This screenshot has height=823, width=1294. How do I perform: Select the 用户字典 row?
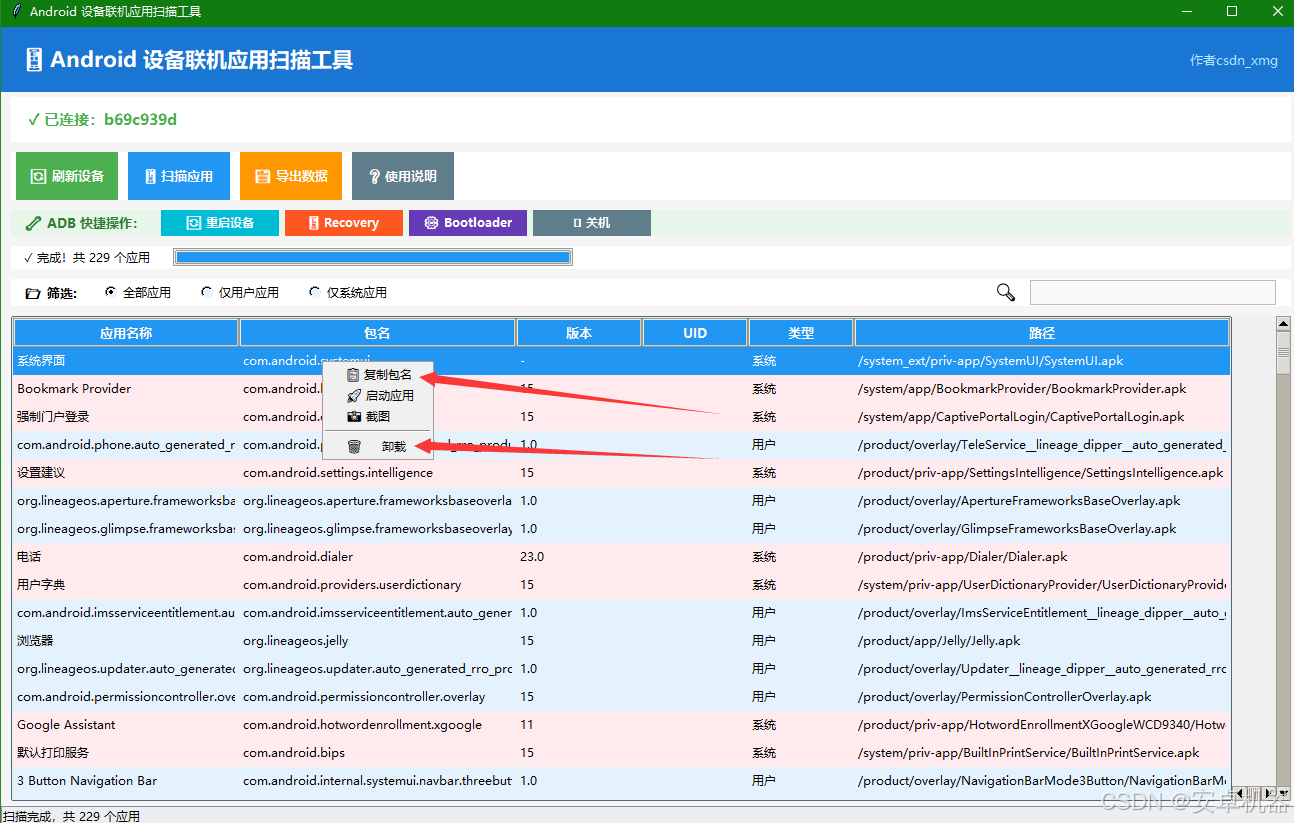click(x=621, y=585)
